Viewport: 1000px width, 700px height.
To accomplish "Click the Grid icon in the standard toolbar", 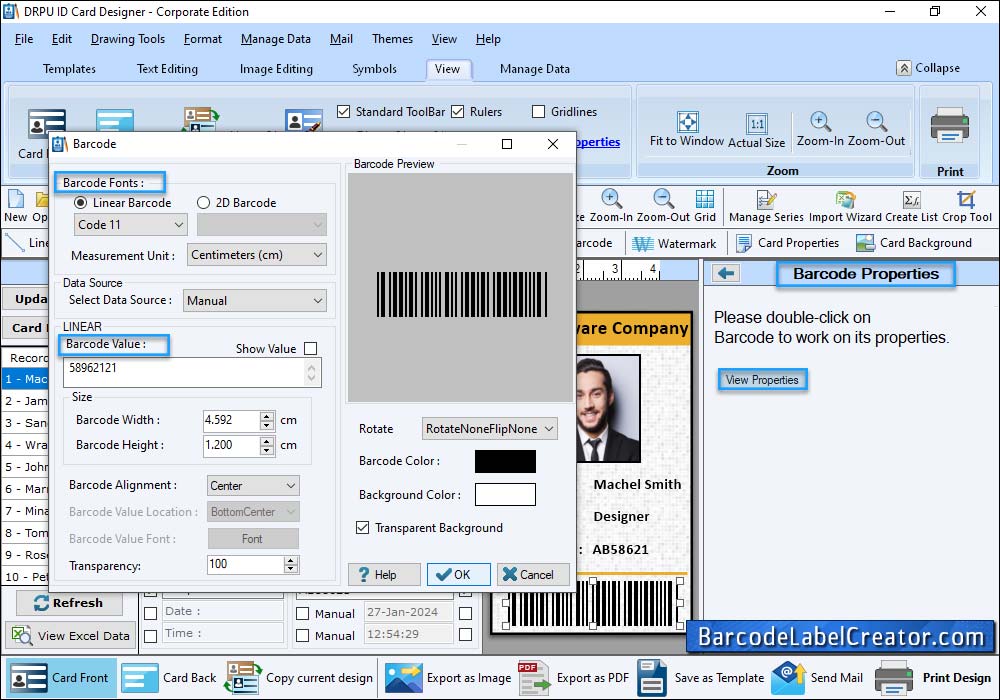I will [x=705, y=199].
